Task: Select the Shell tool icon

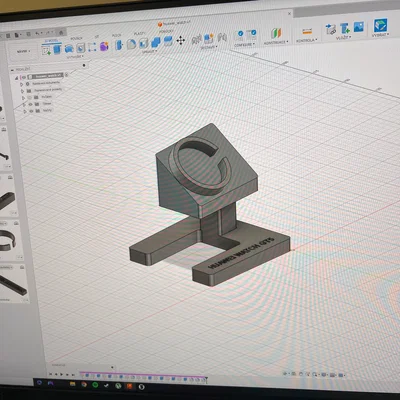Action: click(144, 43)
